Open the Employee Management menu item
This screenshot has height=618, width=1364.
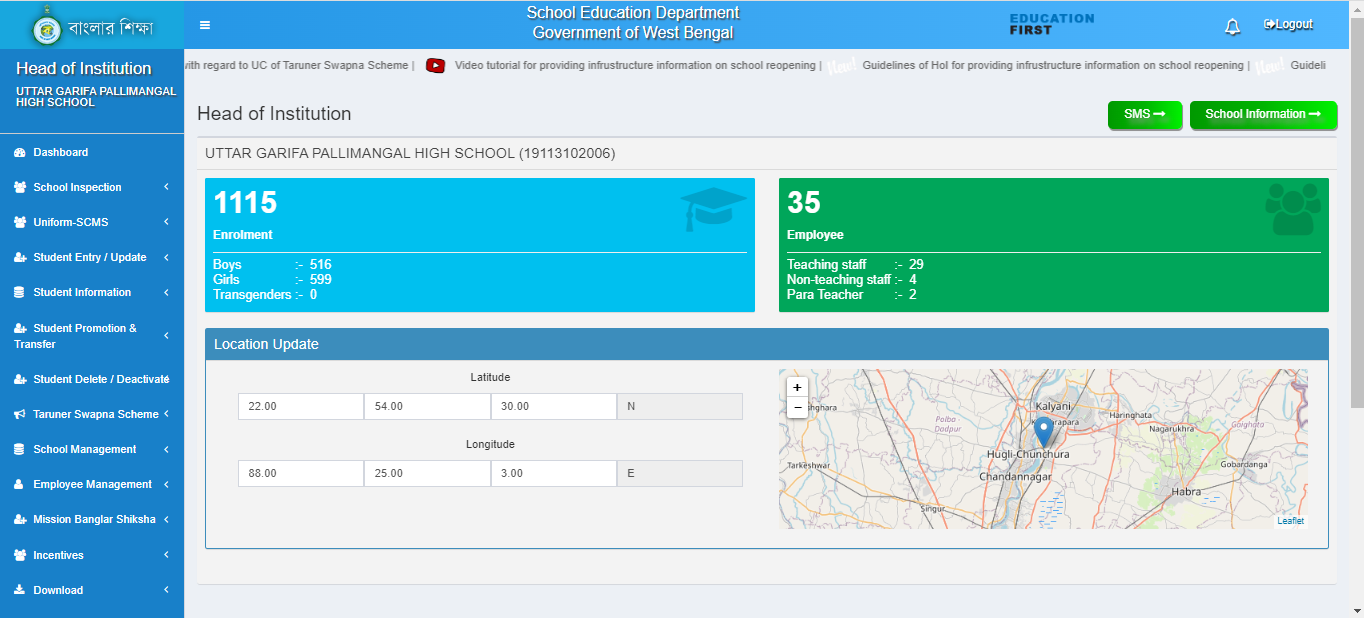click(x=92, y=485)
